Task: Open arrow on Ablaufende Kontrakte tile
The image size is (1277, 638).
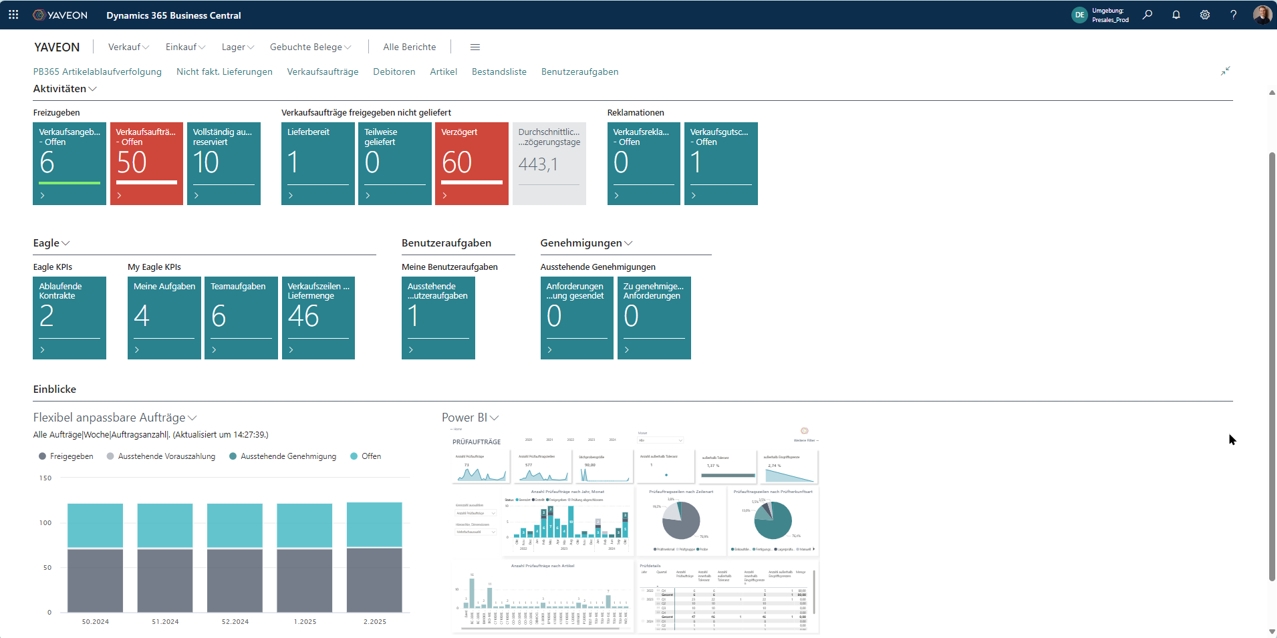Action: (x=43, y=350)
